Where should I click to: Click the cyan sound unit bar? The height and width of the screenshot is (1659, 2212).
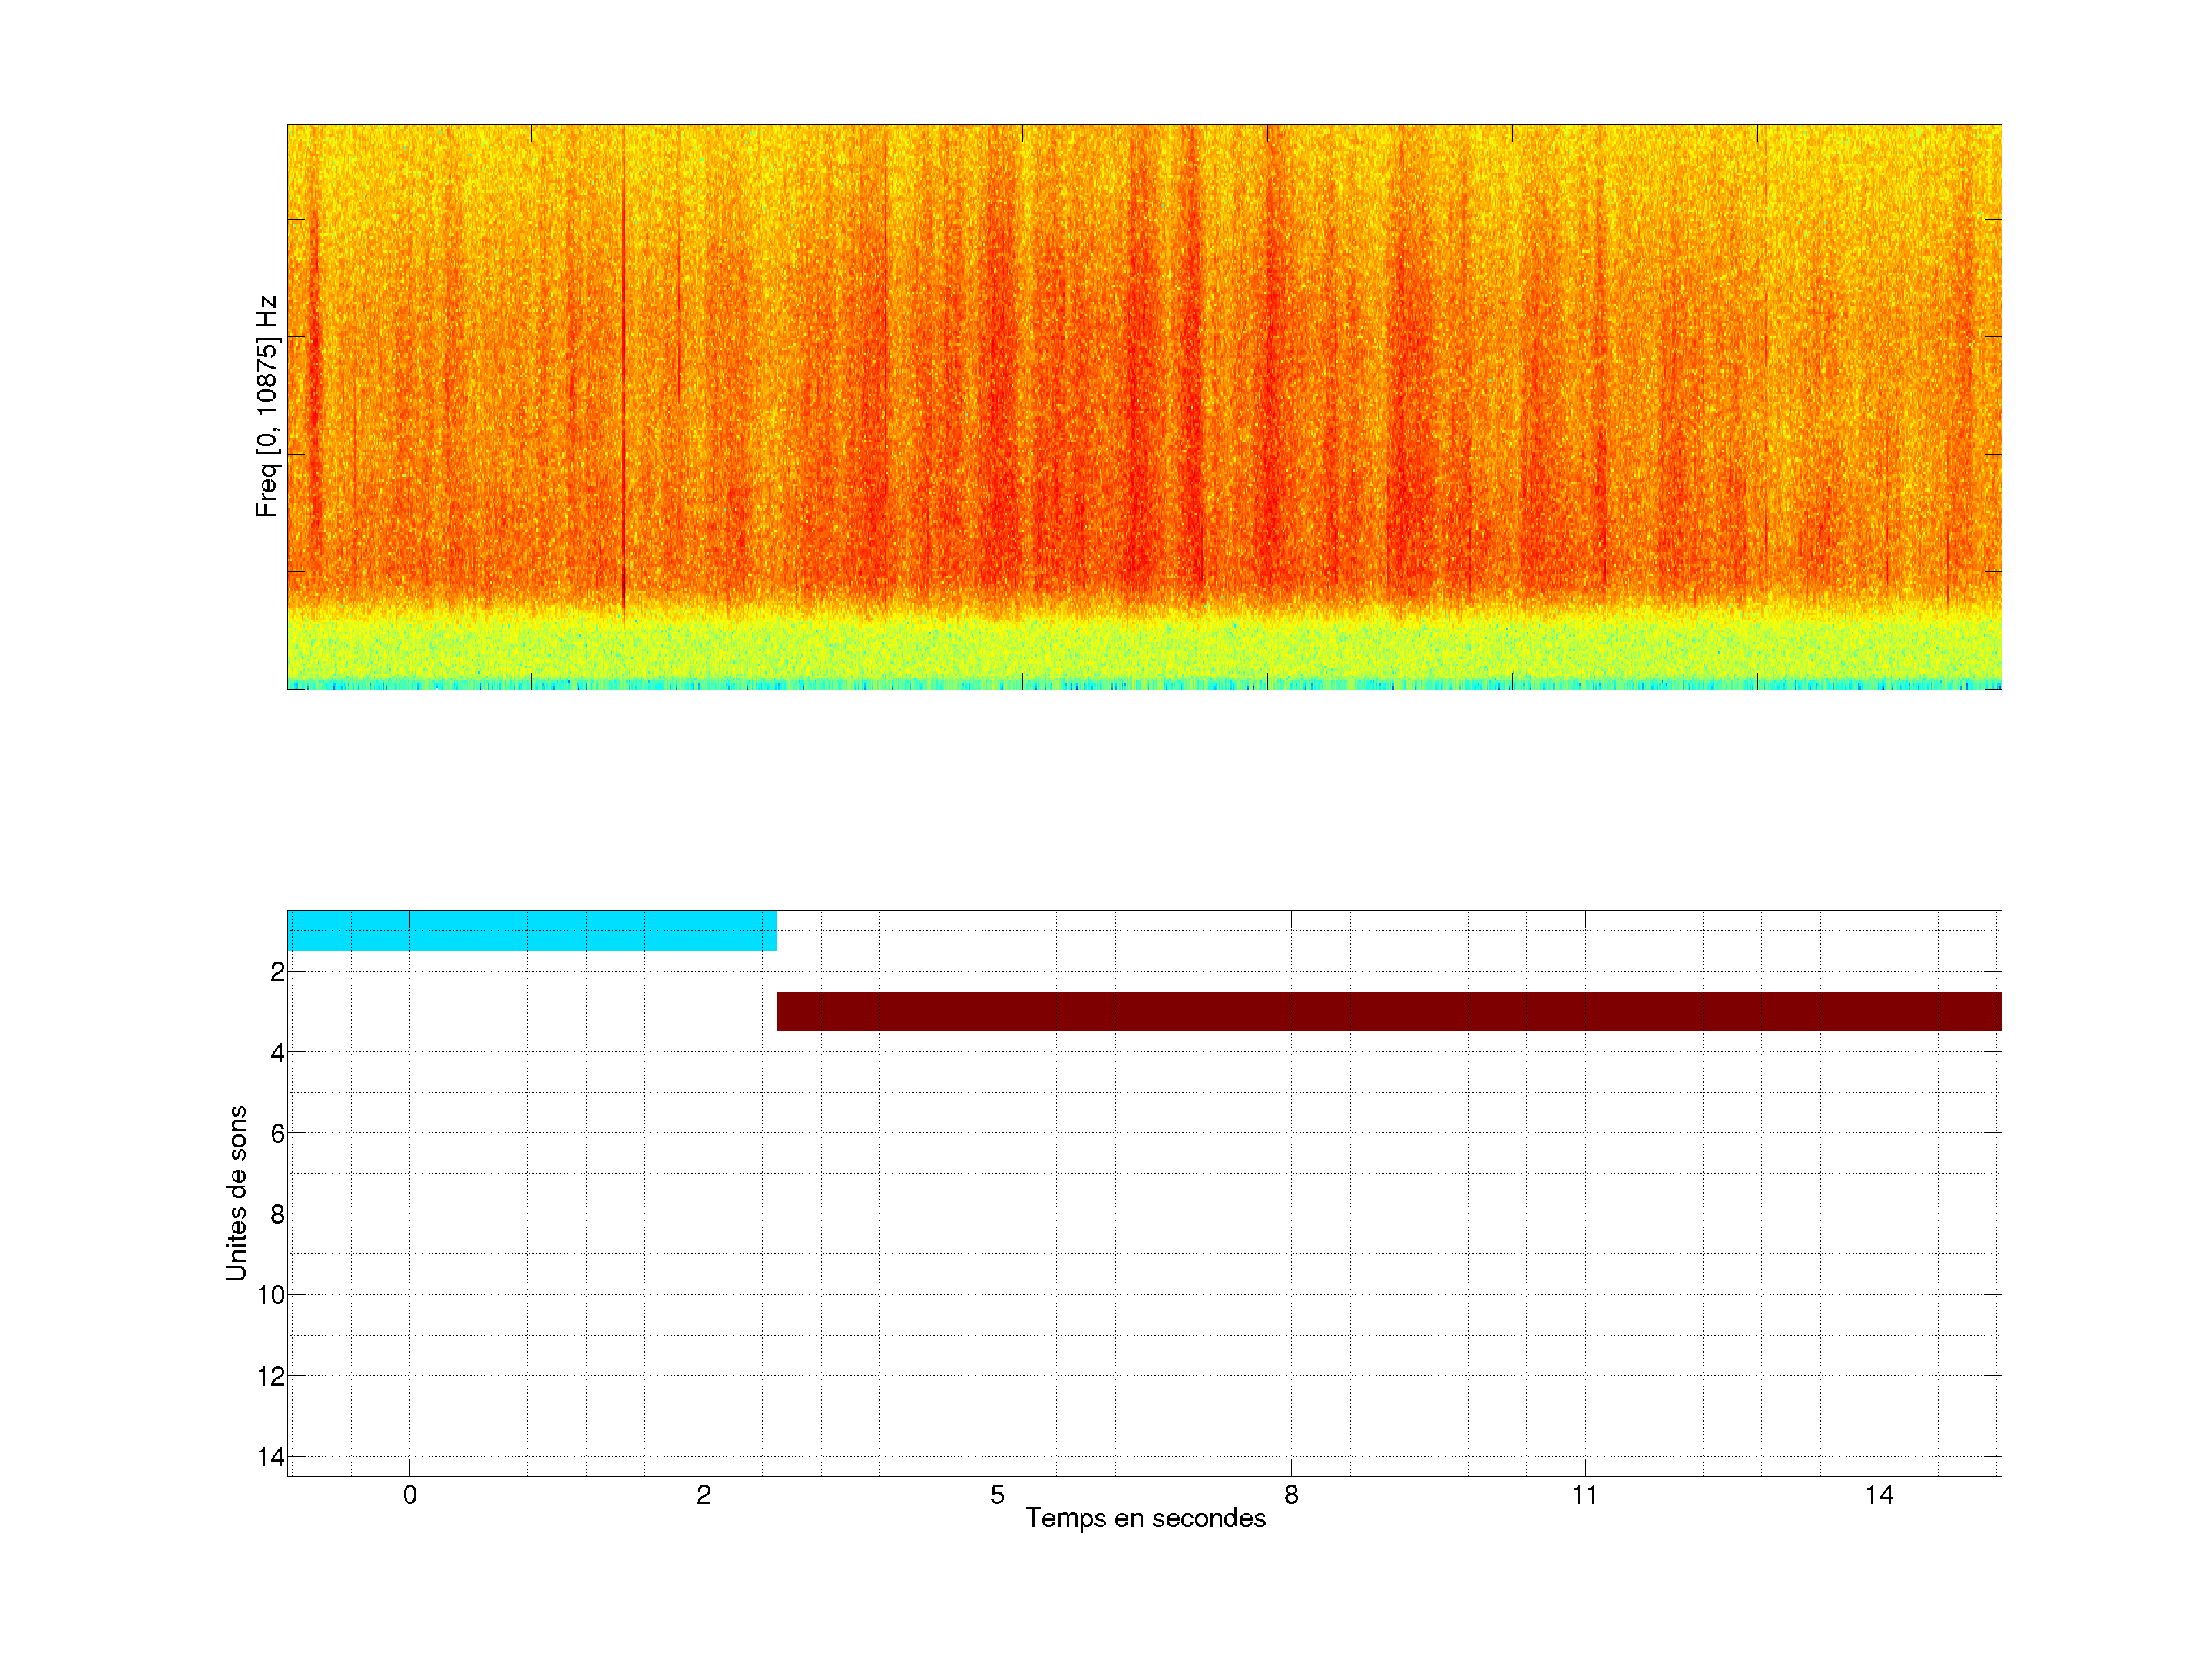click(531, 930)
